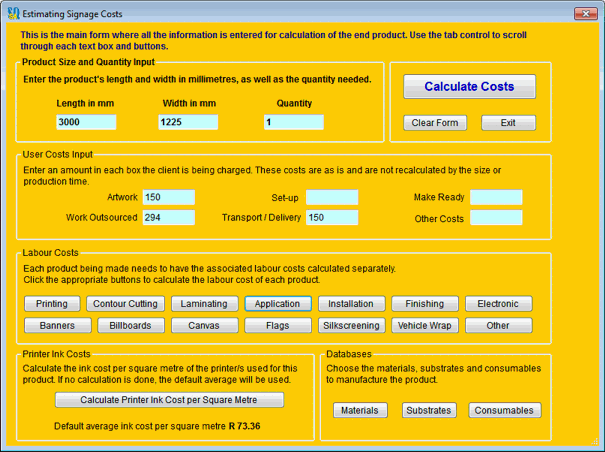Select the Width in mm input box
This screenshot has height=452, width=605.
click(188, 122)
